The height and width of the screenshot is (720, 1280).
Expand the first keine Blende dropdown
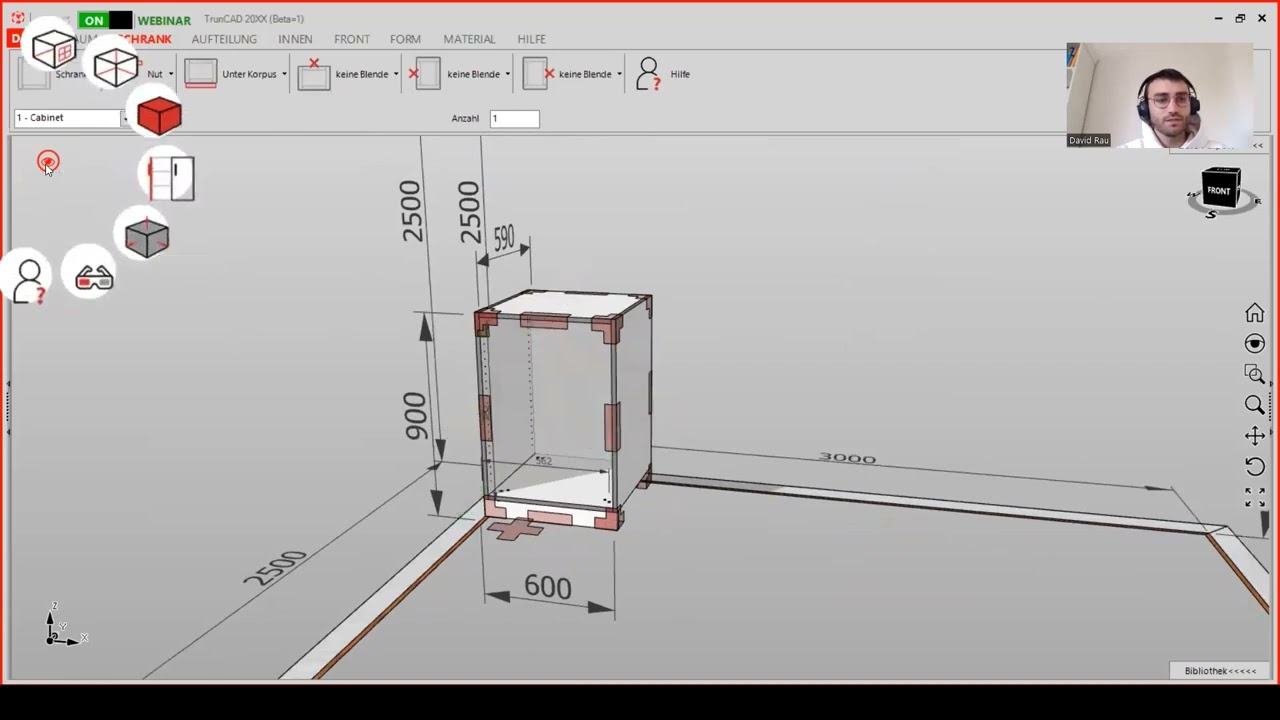pyautogui.click(x=396, y=74)
